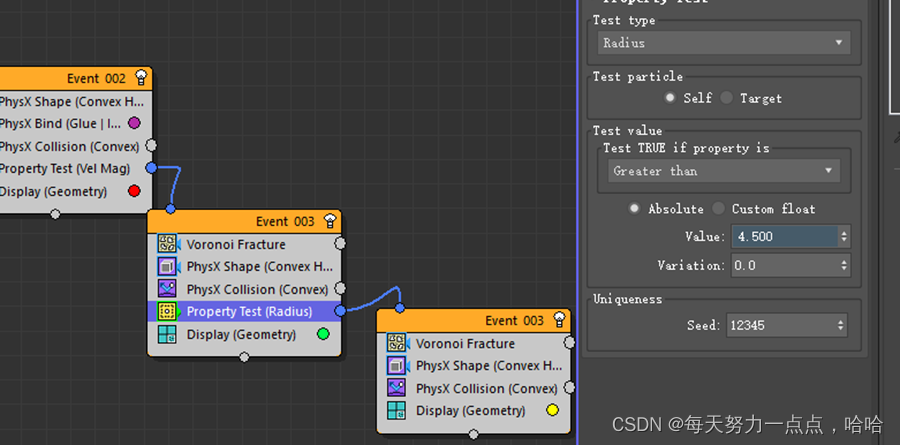
Task: Open the Greater than condition dropdown
Action: click(x=724, y=171)
